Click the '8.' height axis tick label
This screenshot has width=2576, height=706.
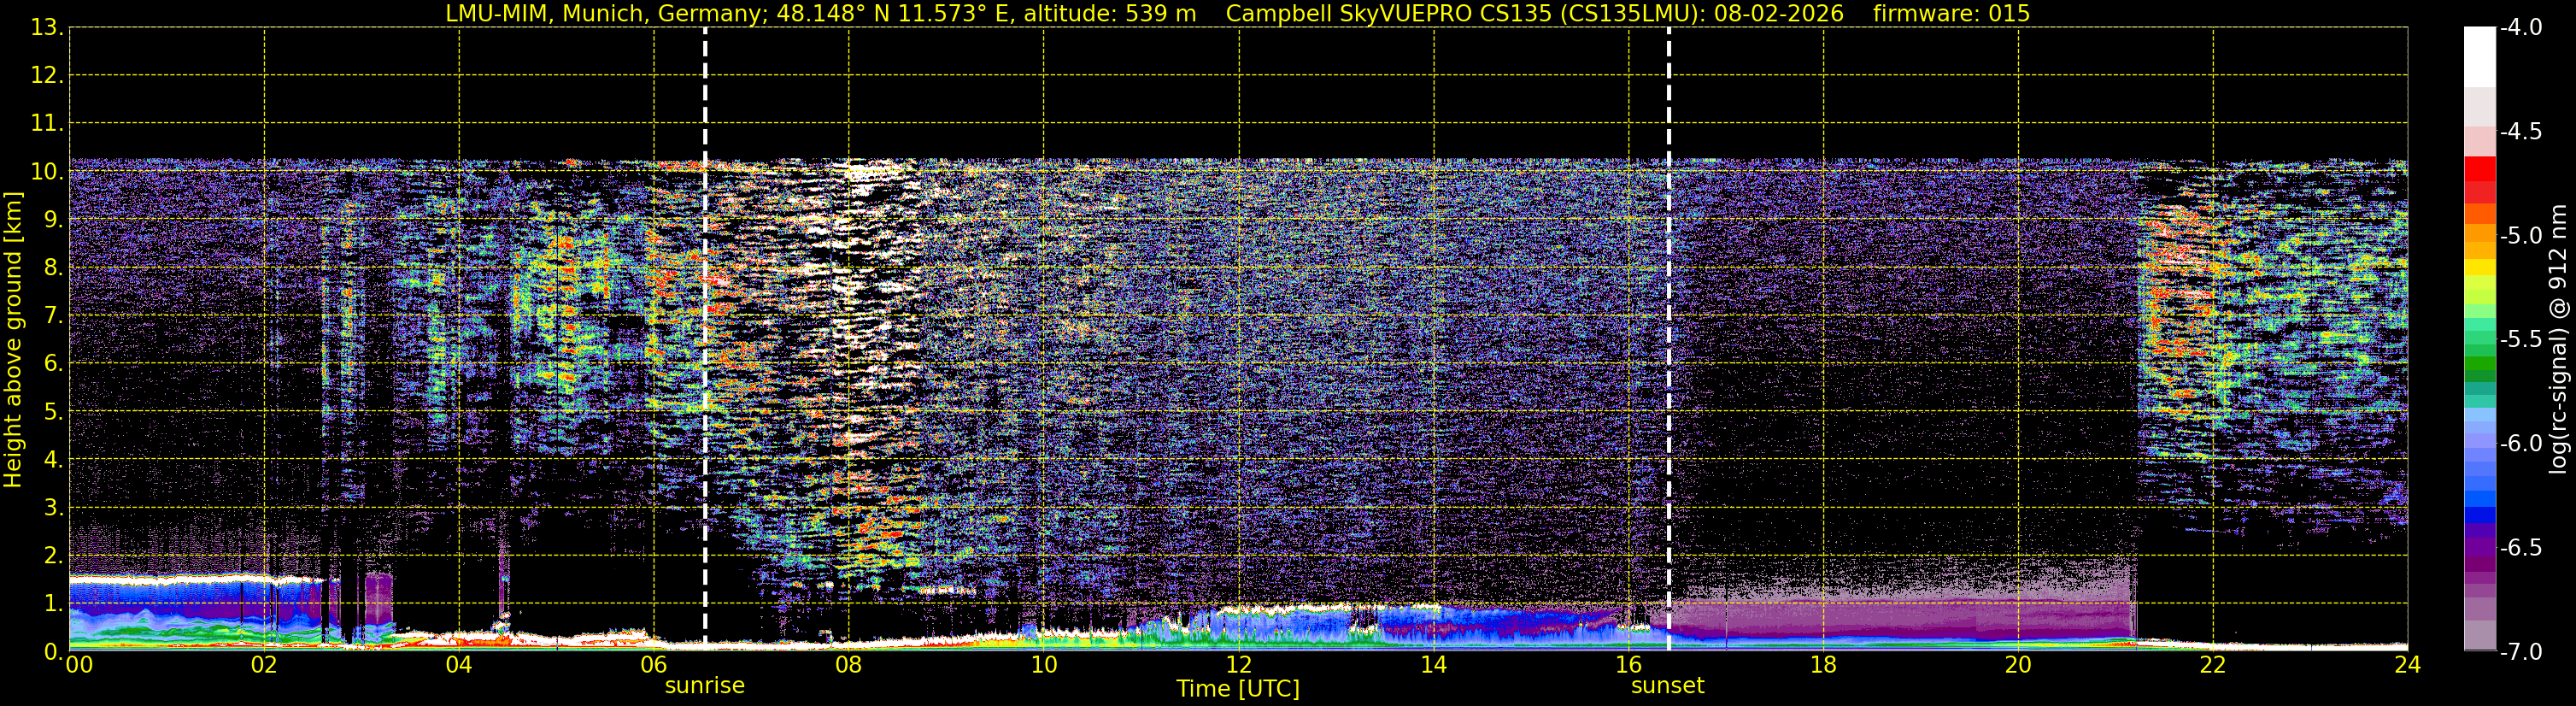pos(53,268)
